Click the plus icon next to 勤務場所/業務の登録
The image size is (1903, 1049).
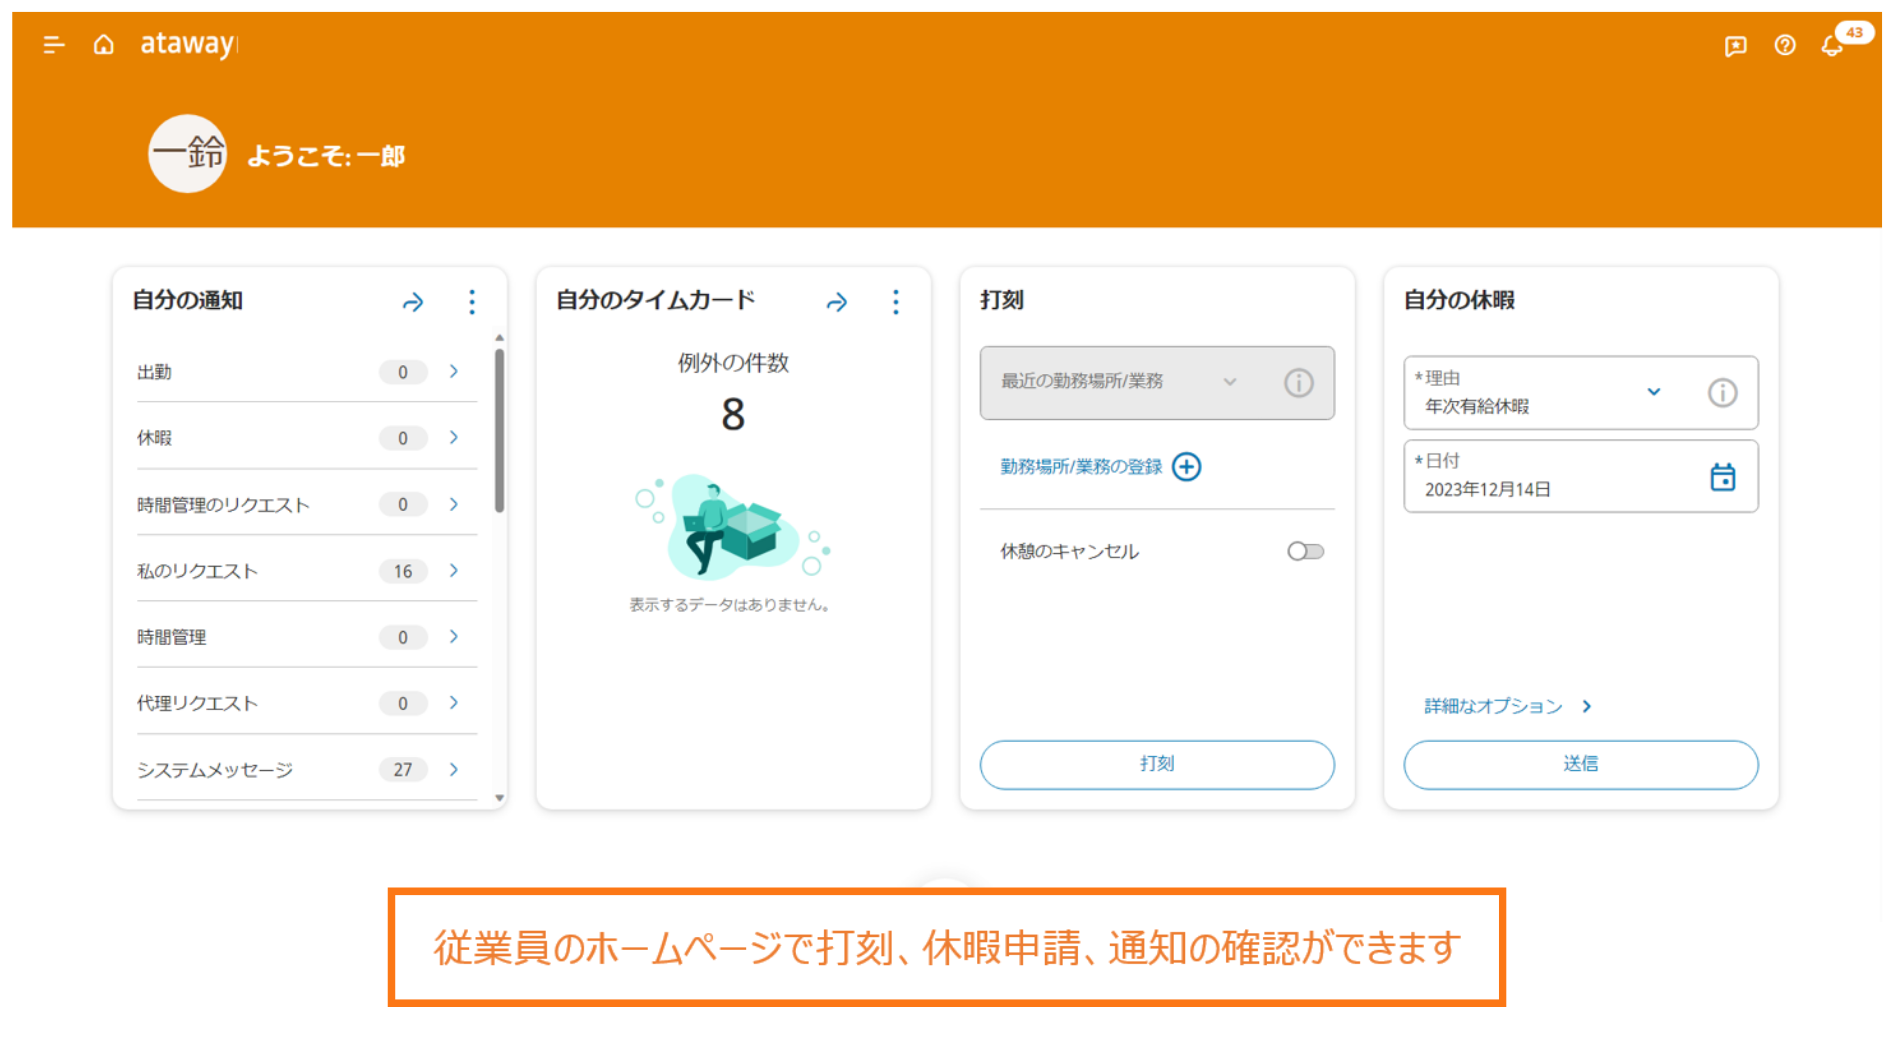pos(1186,467)
